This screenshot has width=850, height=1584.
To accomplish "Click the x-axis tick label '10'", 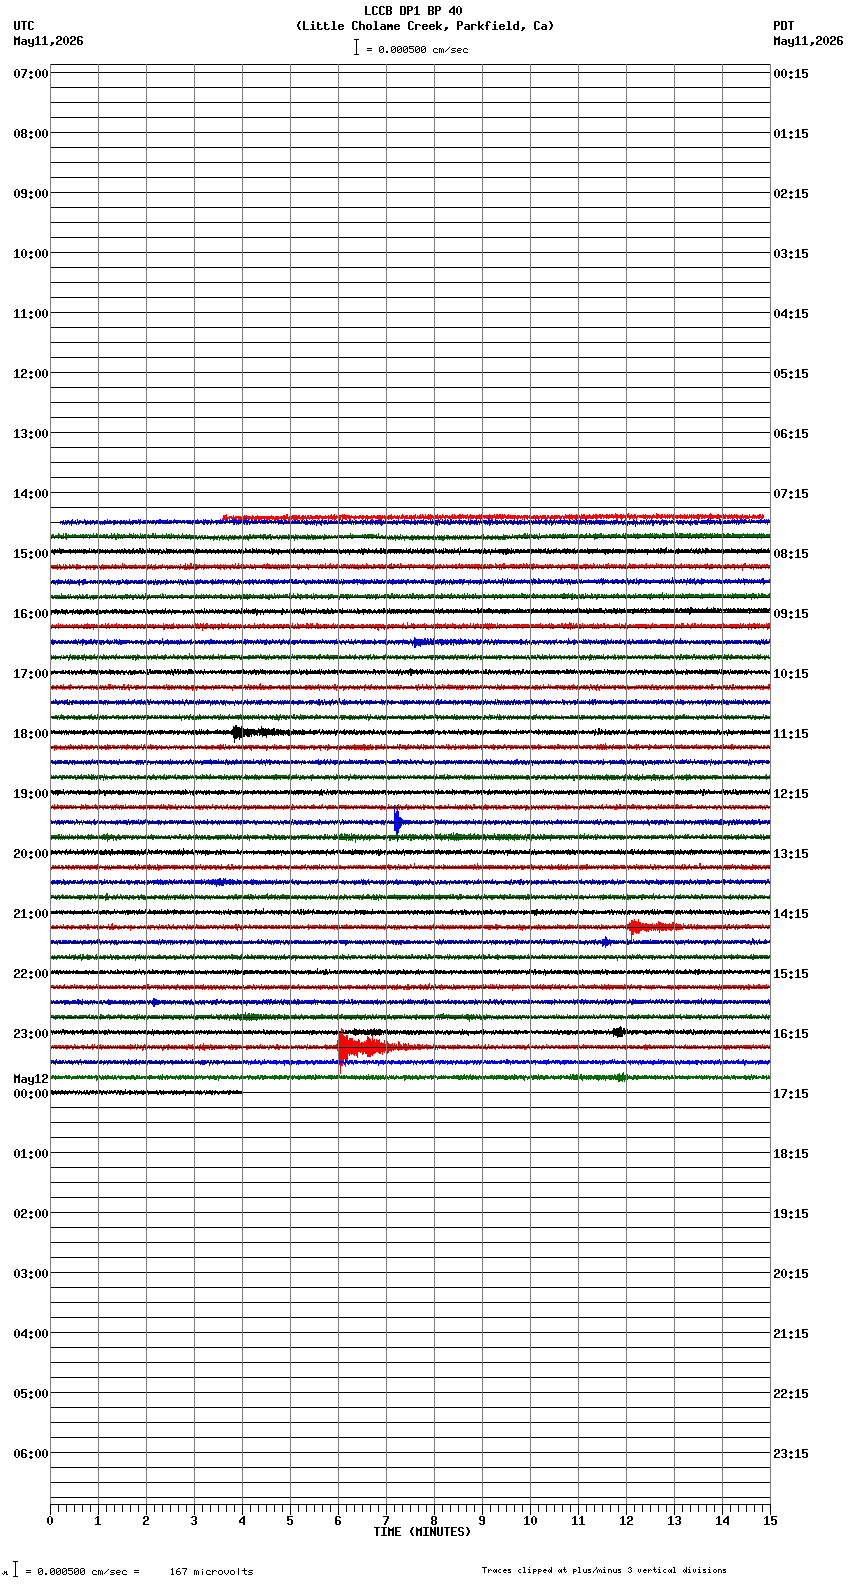I will 530,1521.
